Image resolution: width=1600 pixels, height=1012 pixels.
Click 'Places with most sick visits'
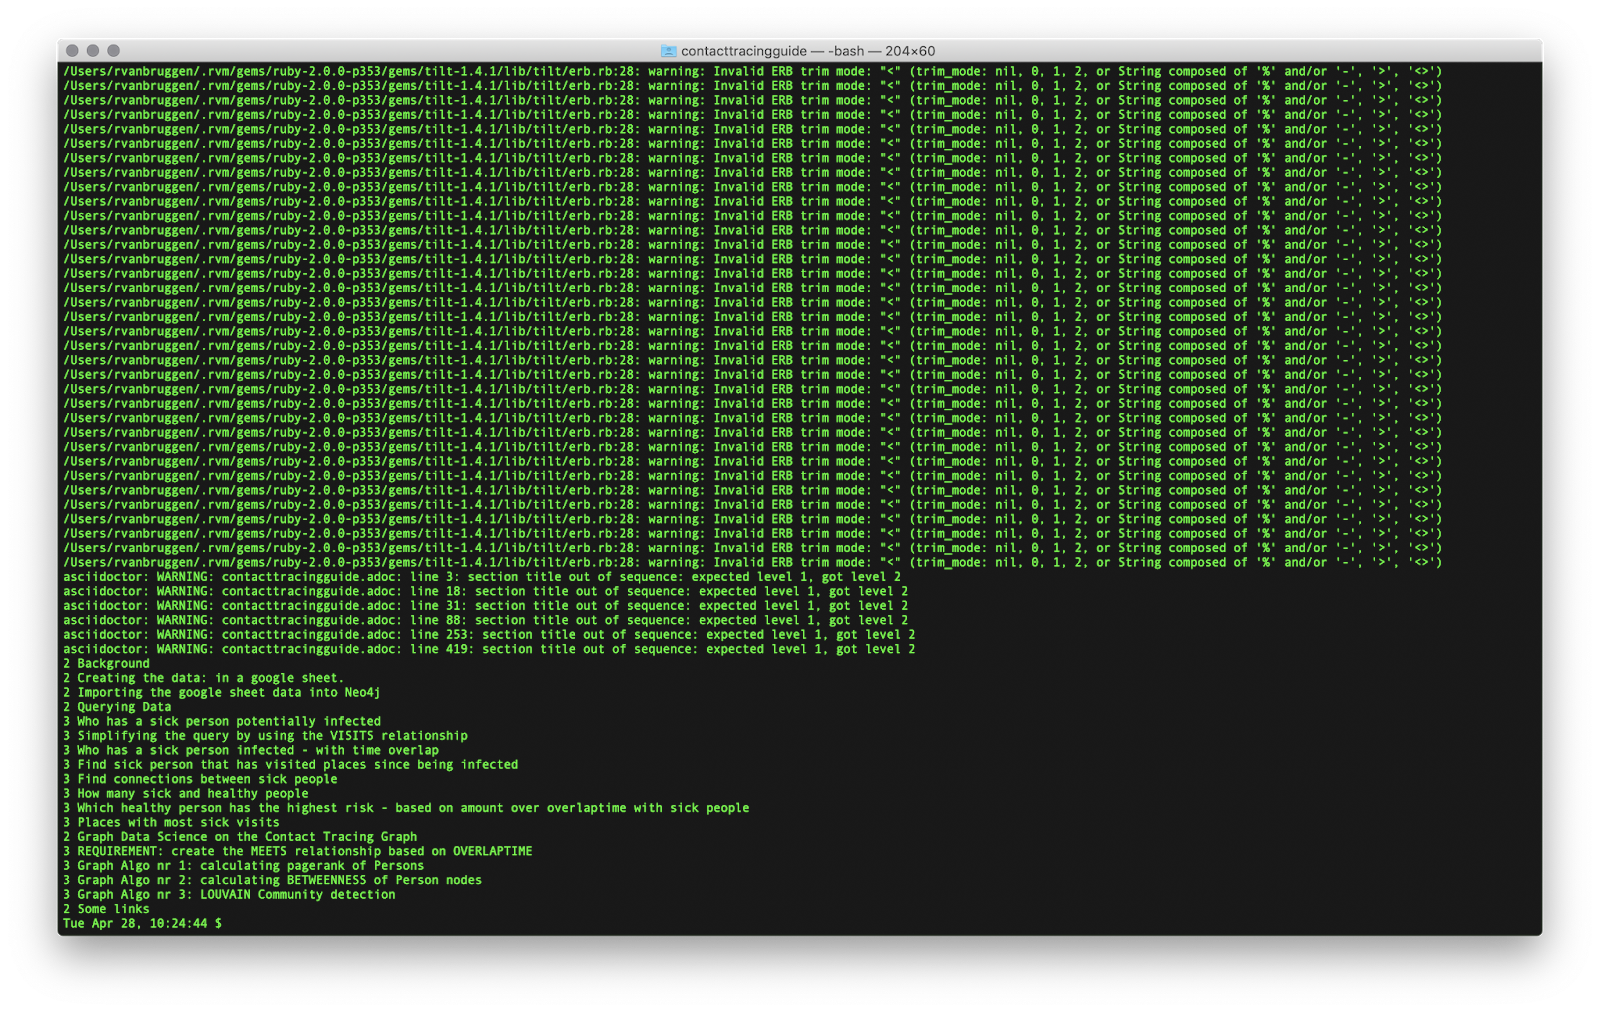[178, 822]
